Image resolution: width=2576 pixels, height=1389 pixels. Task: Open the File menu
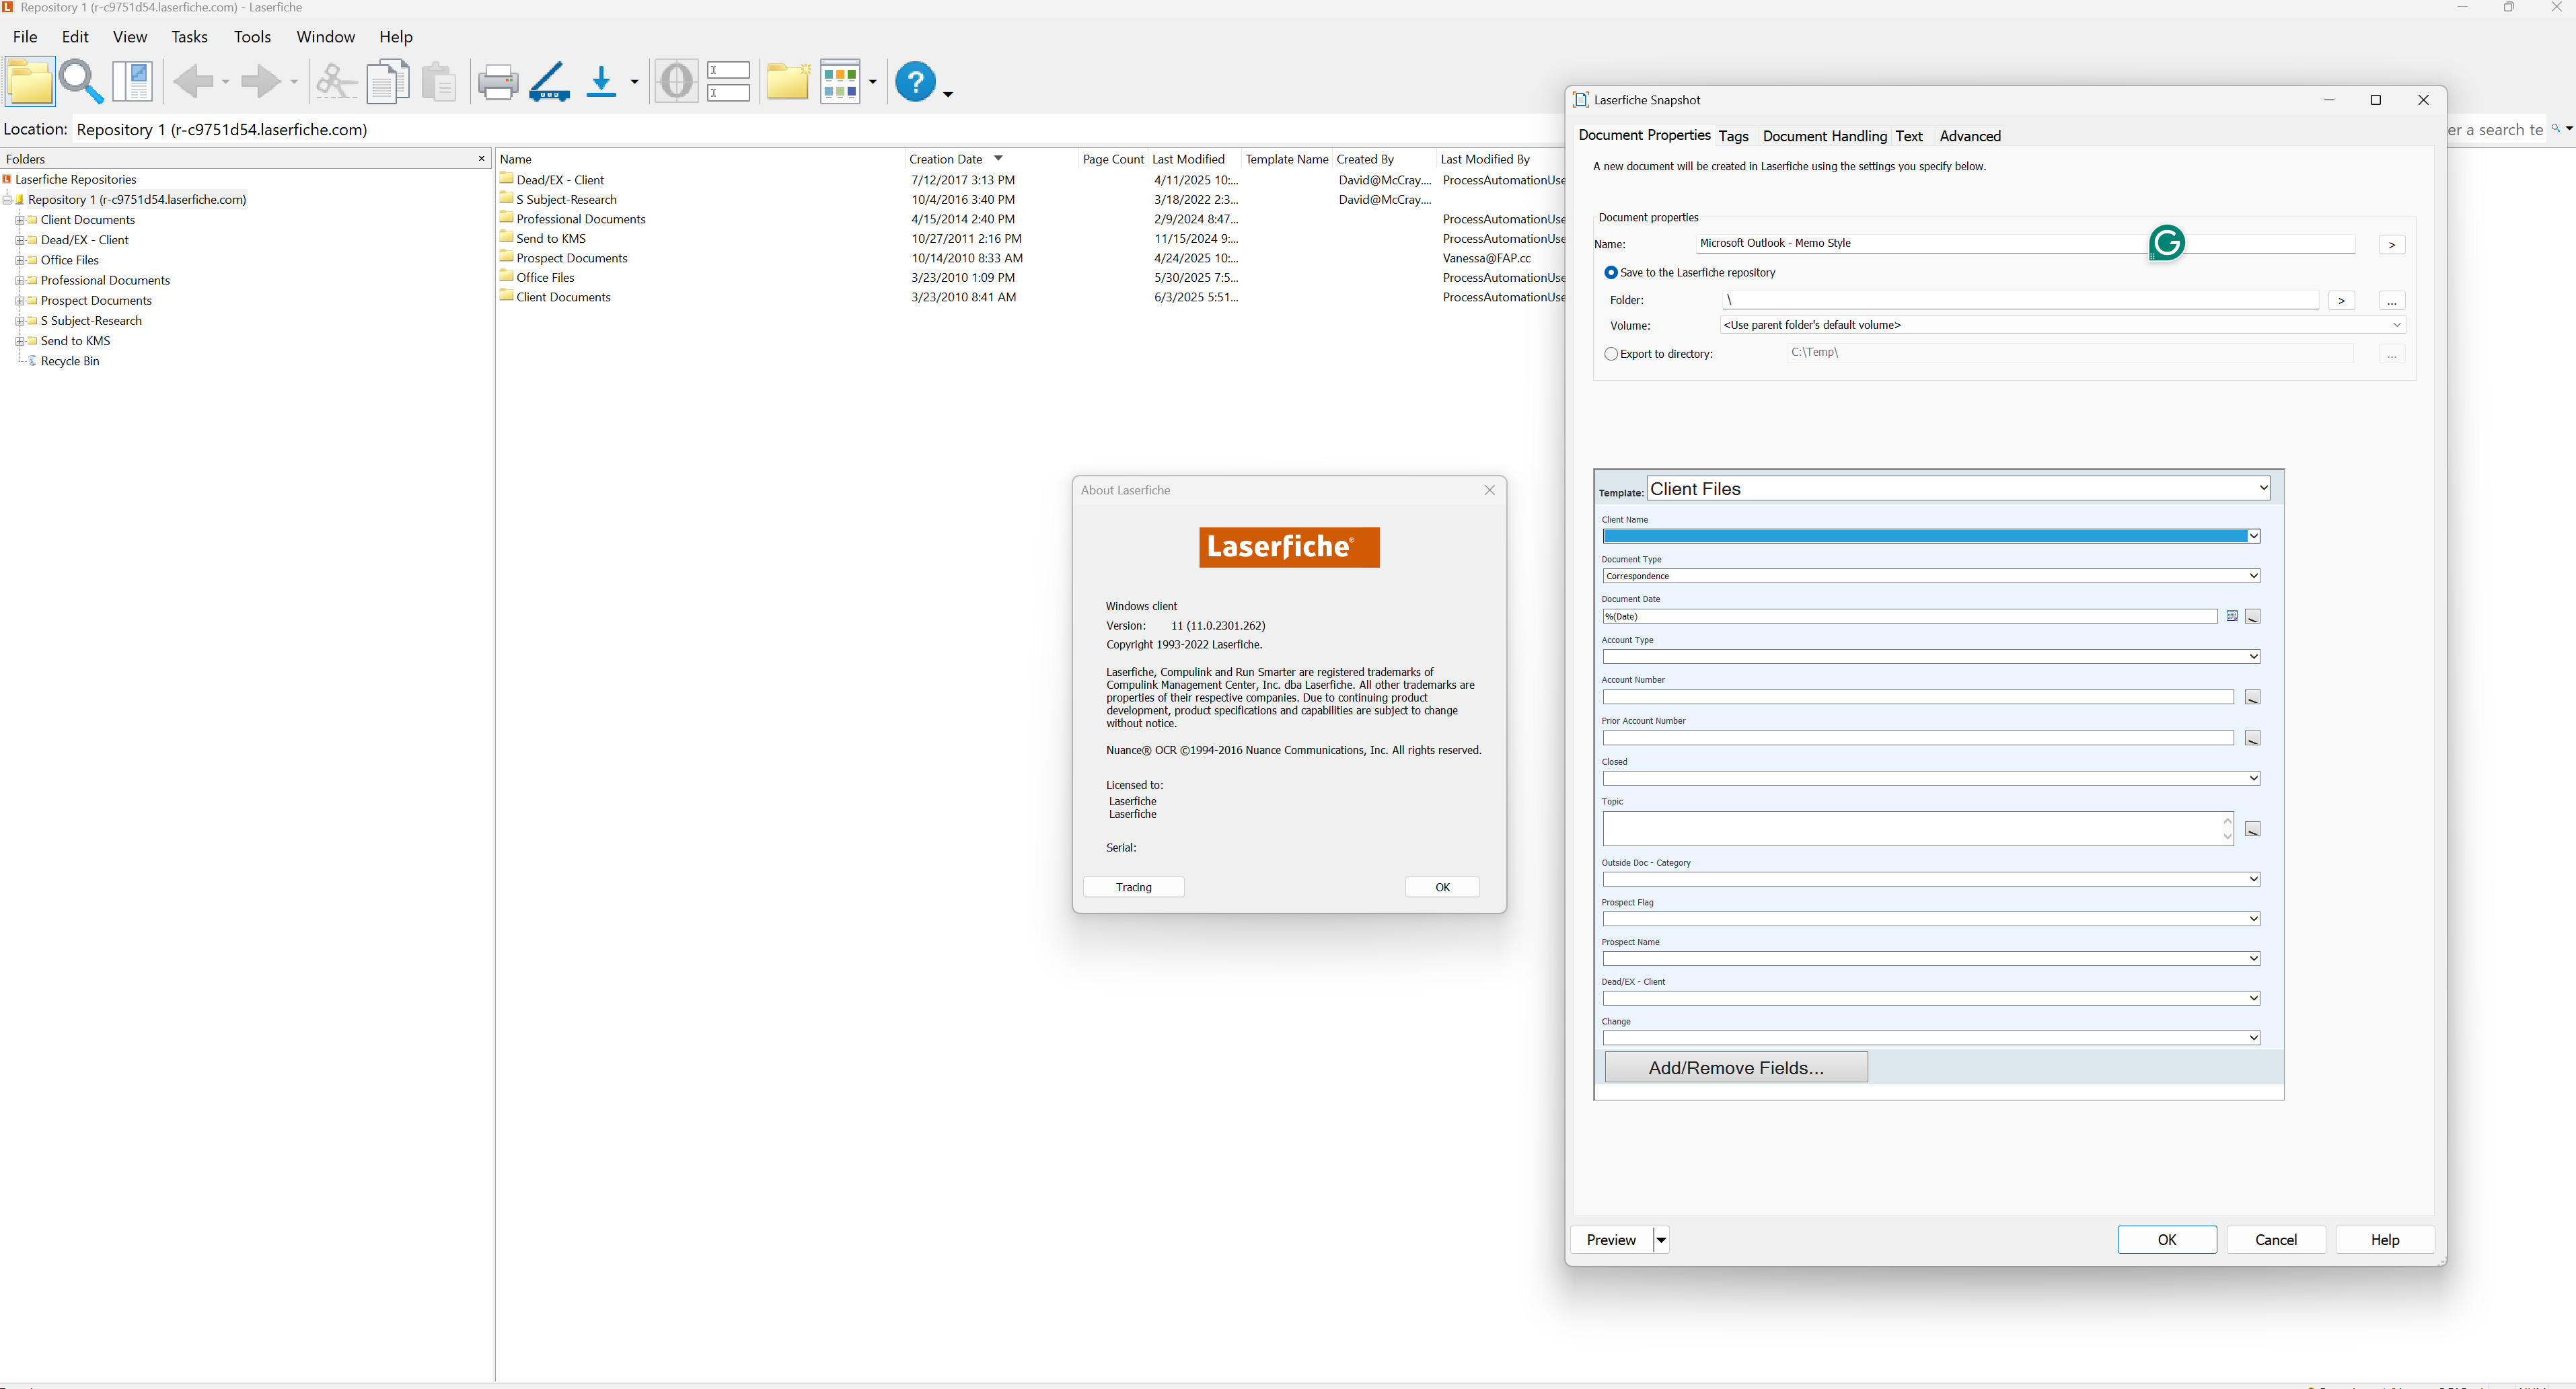25,37
